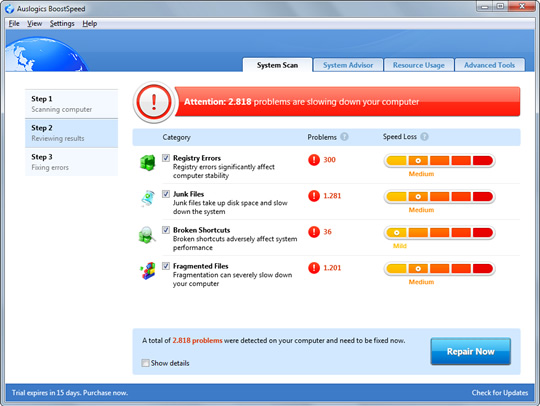Click the red warning icon beside 1.201
Viewport: 540px width, 406px height.
(314, 268)
